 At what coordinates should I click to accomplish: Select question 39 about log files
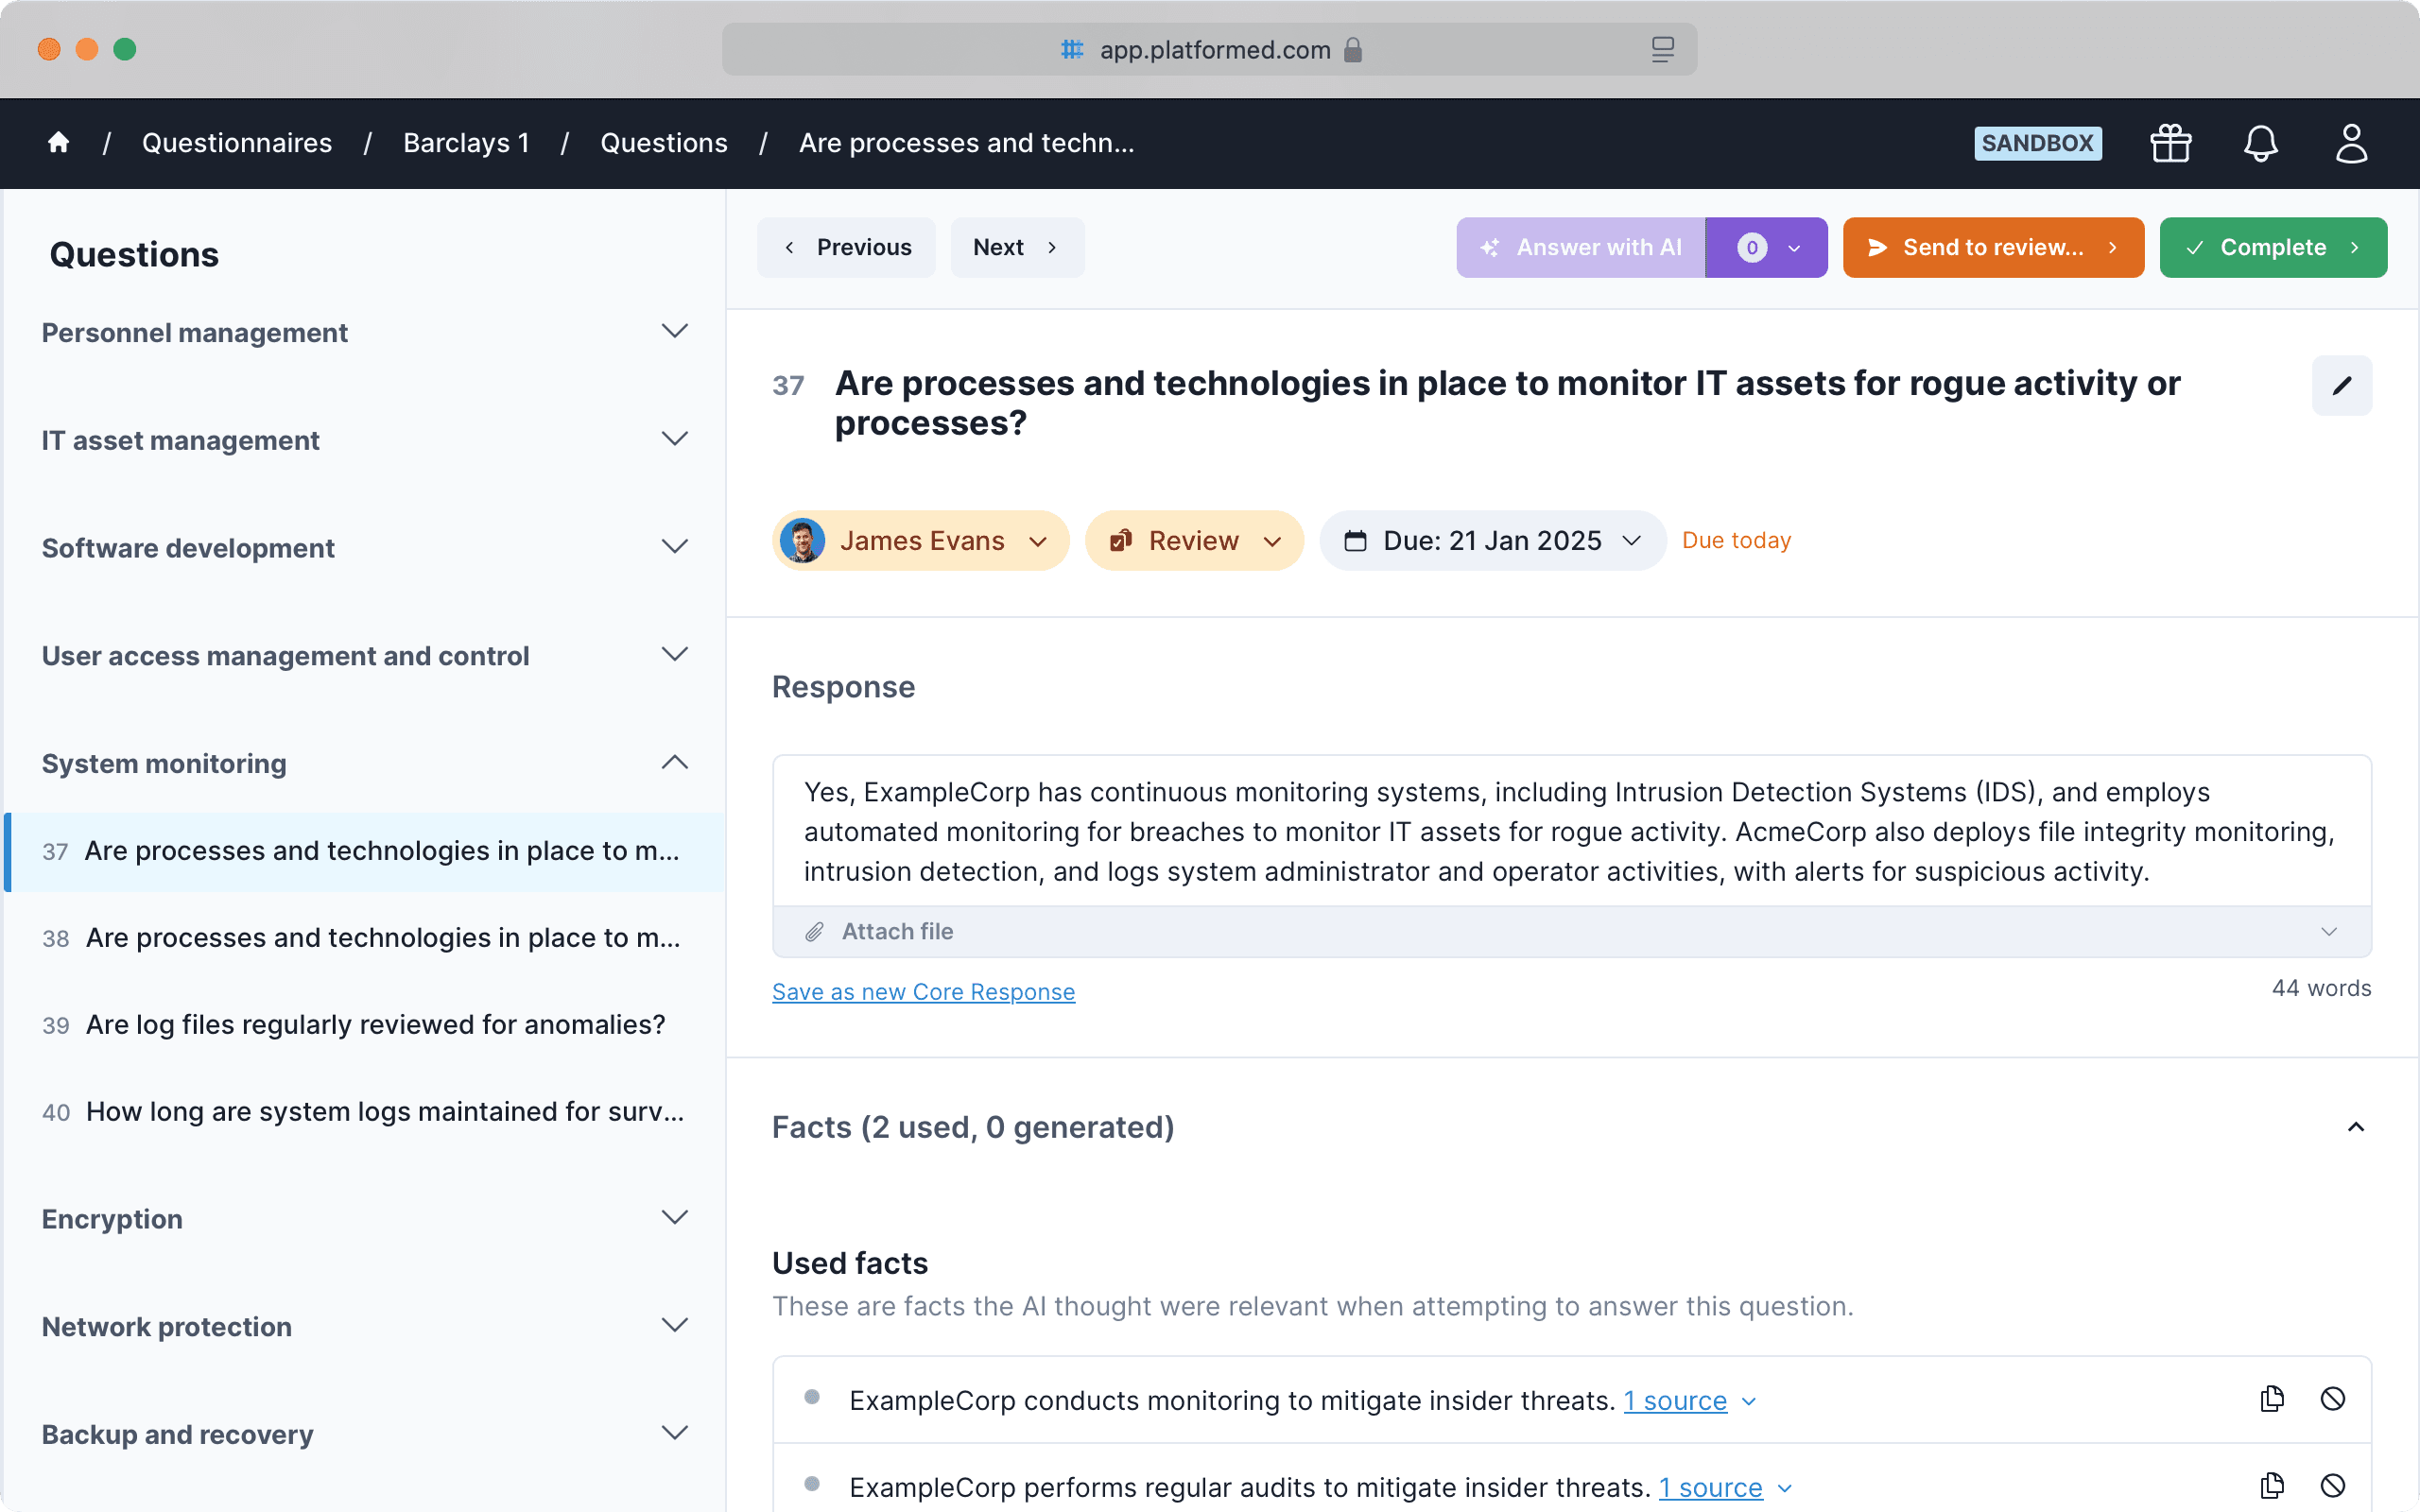pos(375,1025)
